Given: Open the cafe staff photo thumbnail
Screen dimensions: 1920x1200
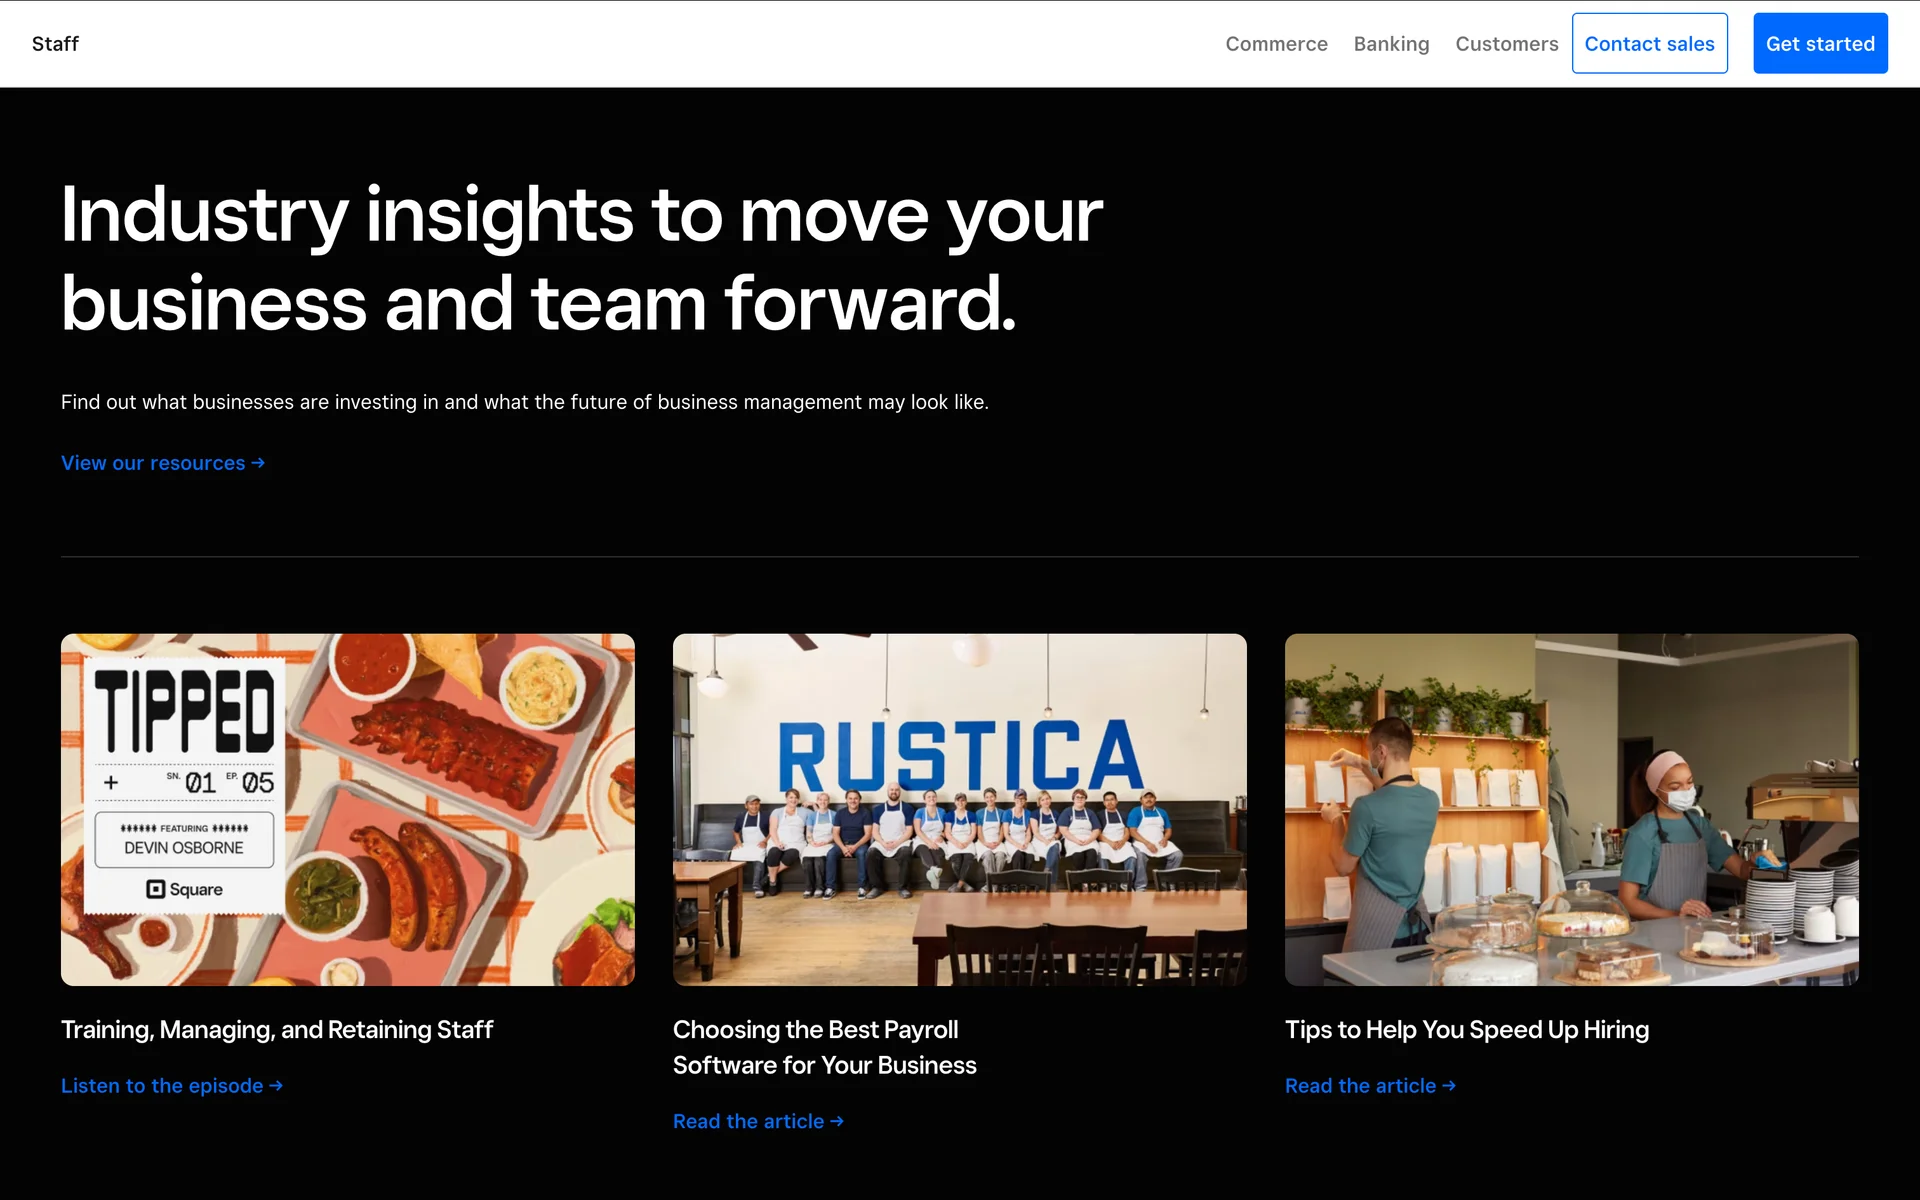Looking at the screenshot, I should pos(1571,809).
